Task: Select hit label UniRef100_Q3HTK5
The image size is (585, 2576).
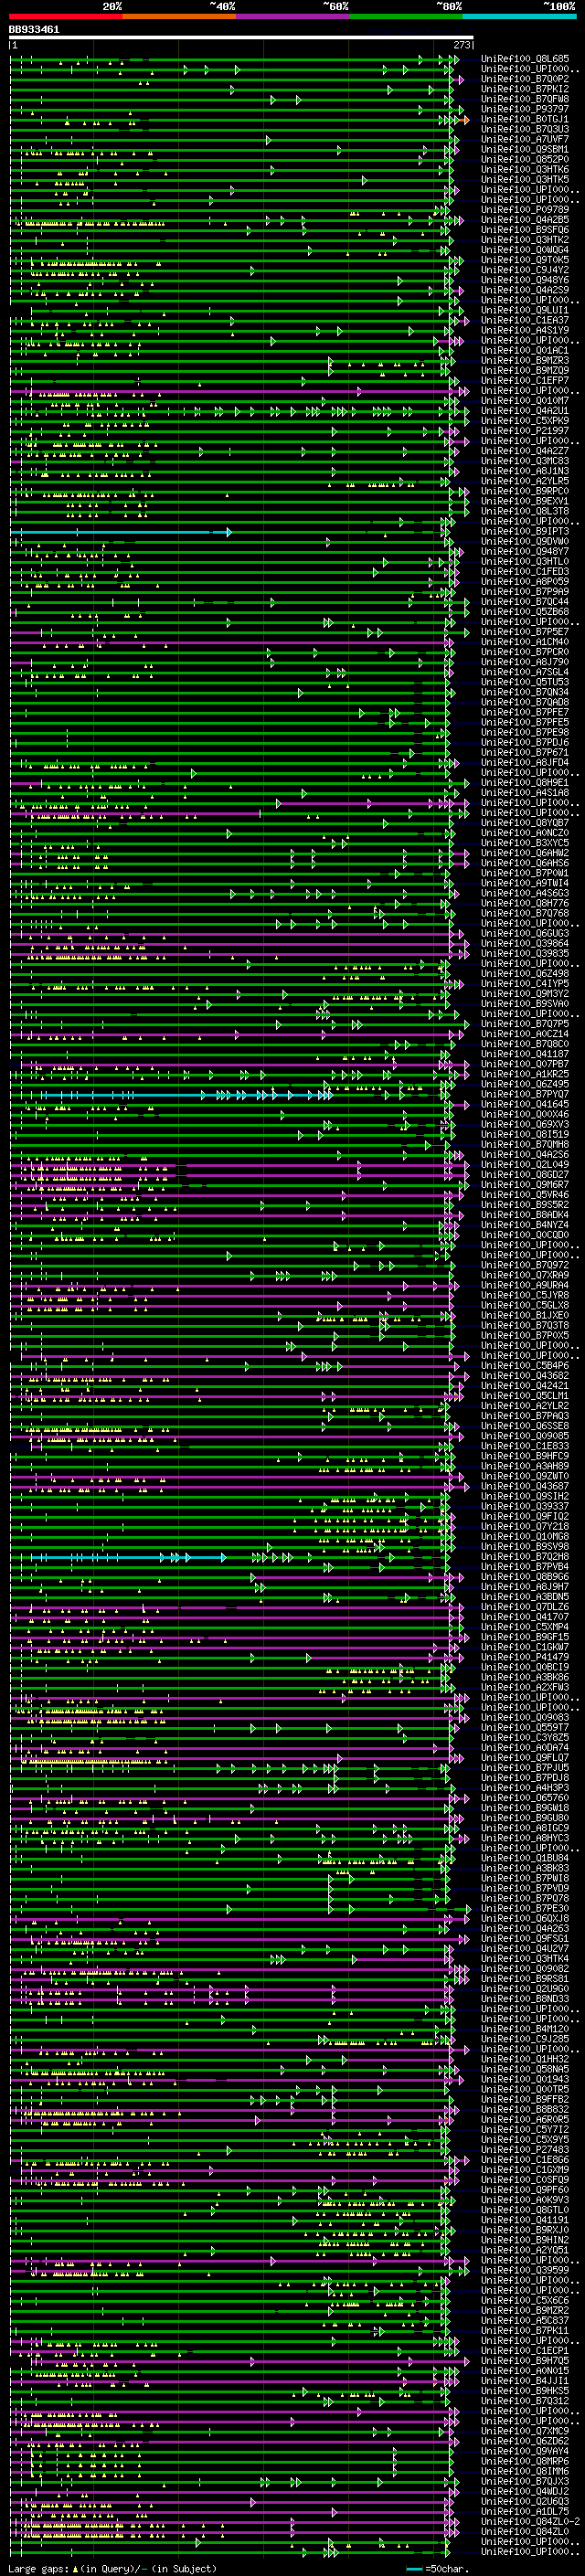Action: (525, 180)
